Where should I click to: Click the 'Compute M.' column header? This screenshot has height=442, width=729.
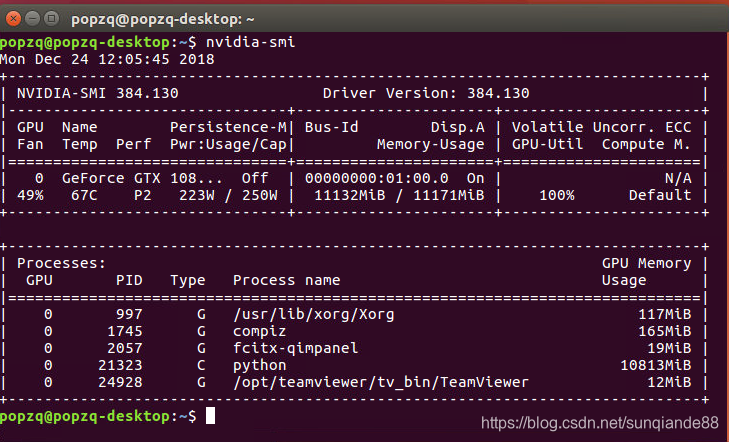point(647,145)
